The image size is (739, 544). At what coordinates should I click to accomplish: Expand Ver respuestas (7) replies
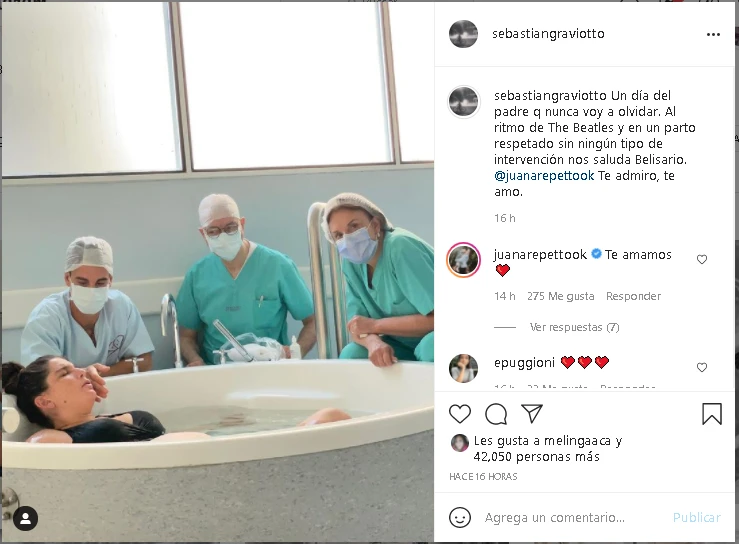(x=574, y=327)
